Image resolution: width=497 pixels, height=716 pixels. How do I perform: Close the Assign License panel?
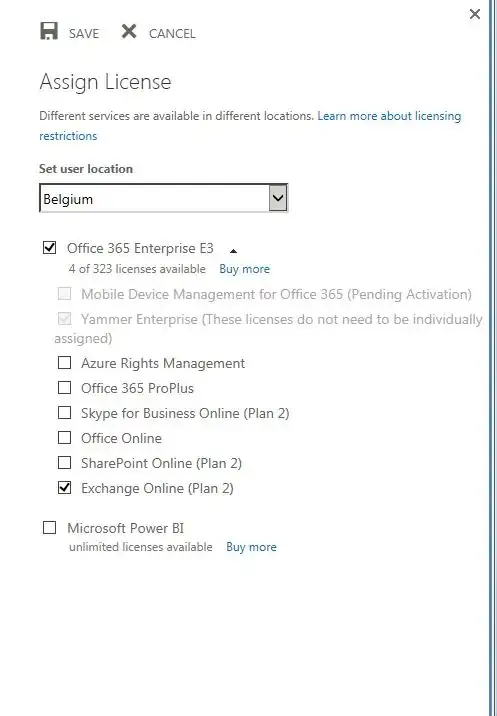475,14
